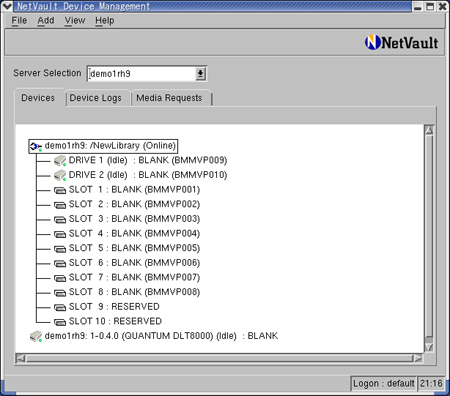Viewport: 450px width, 396px height.
Task: Click the SLOT 1 slot icon
Action: point(60,190)
